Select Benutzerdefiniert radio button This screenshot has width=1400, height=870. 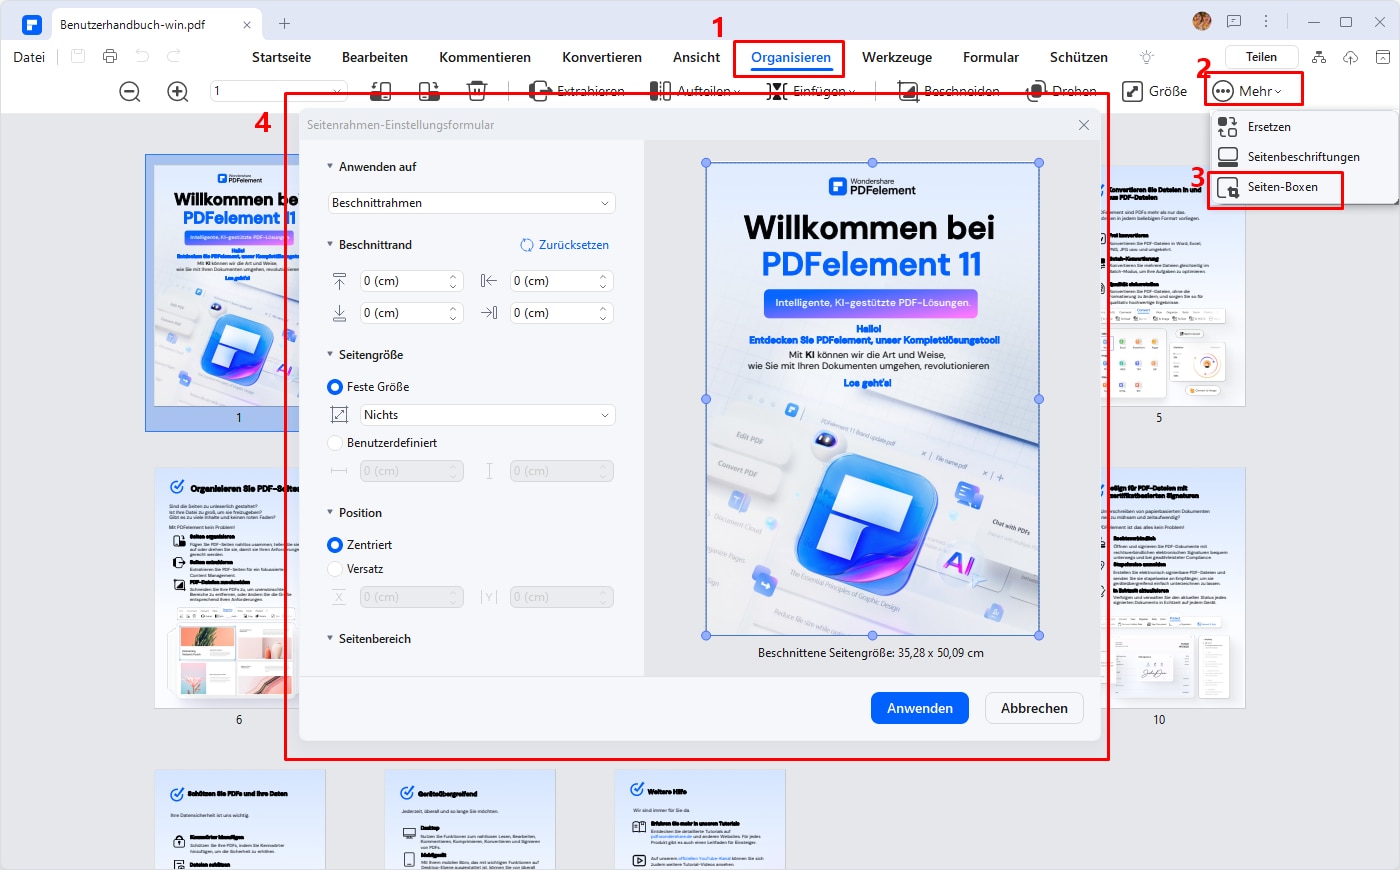coord(335,443)
